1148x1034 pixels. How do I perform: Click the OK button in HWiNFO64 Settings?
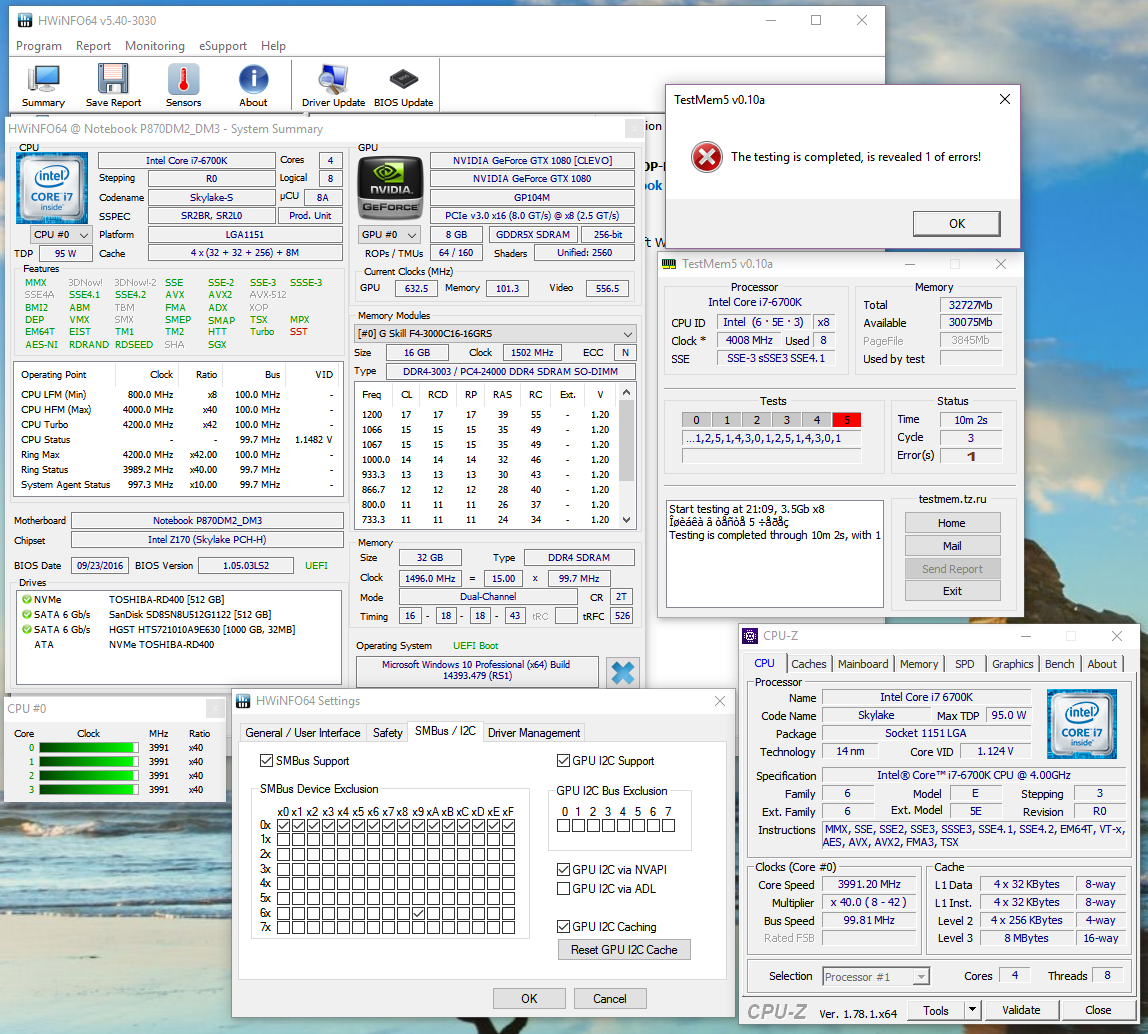[x=529, y=998]
